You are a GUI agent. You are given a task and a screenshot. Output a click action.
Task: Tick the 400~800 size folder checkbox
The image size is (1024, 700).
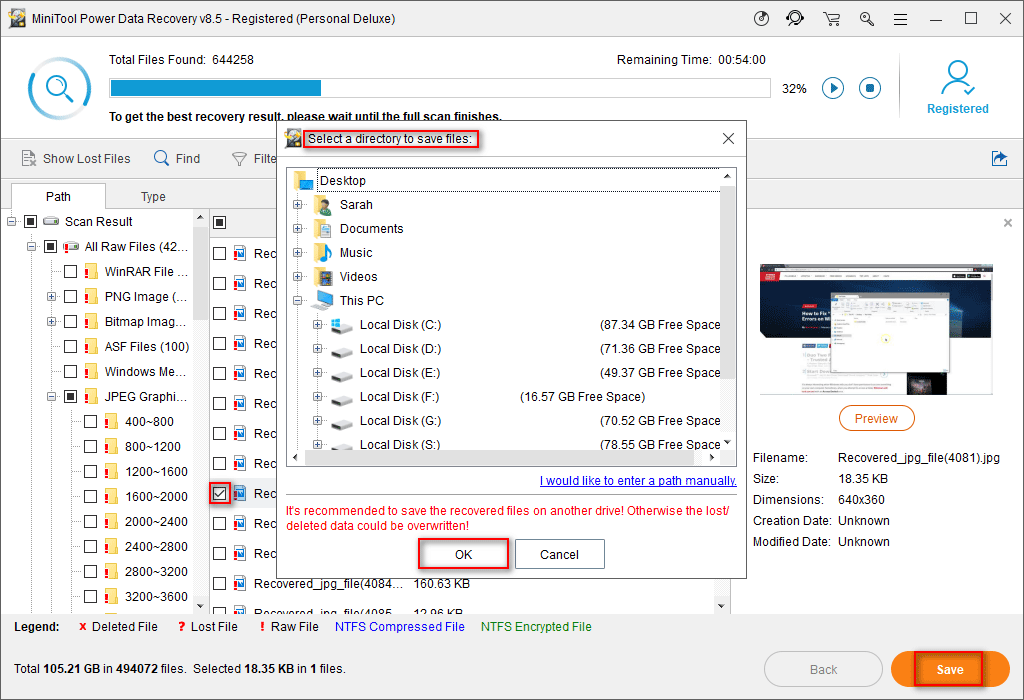click(x=90, y=421)
